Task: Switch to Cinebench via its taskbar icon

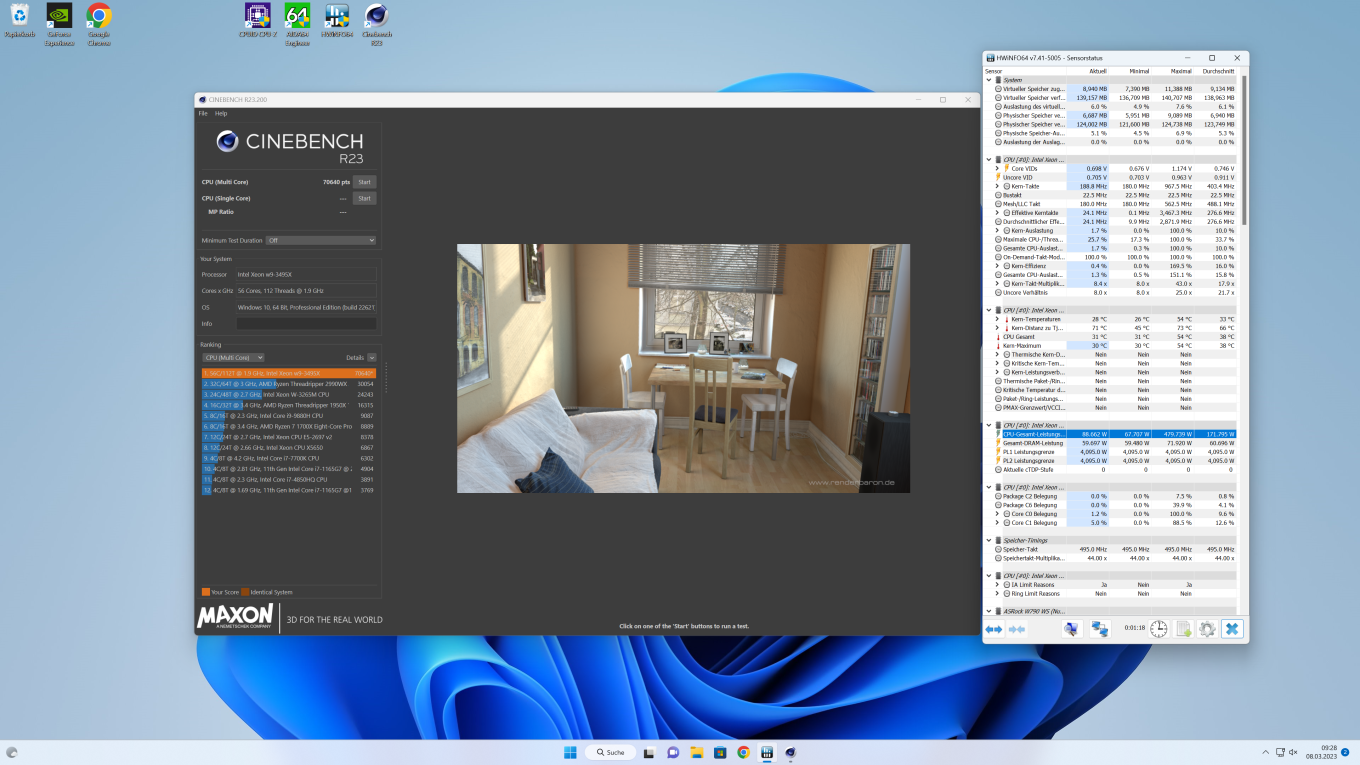Action: tap(790, 752)
